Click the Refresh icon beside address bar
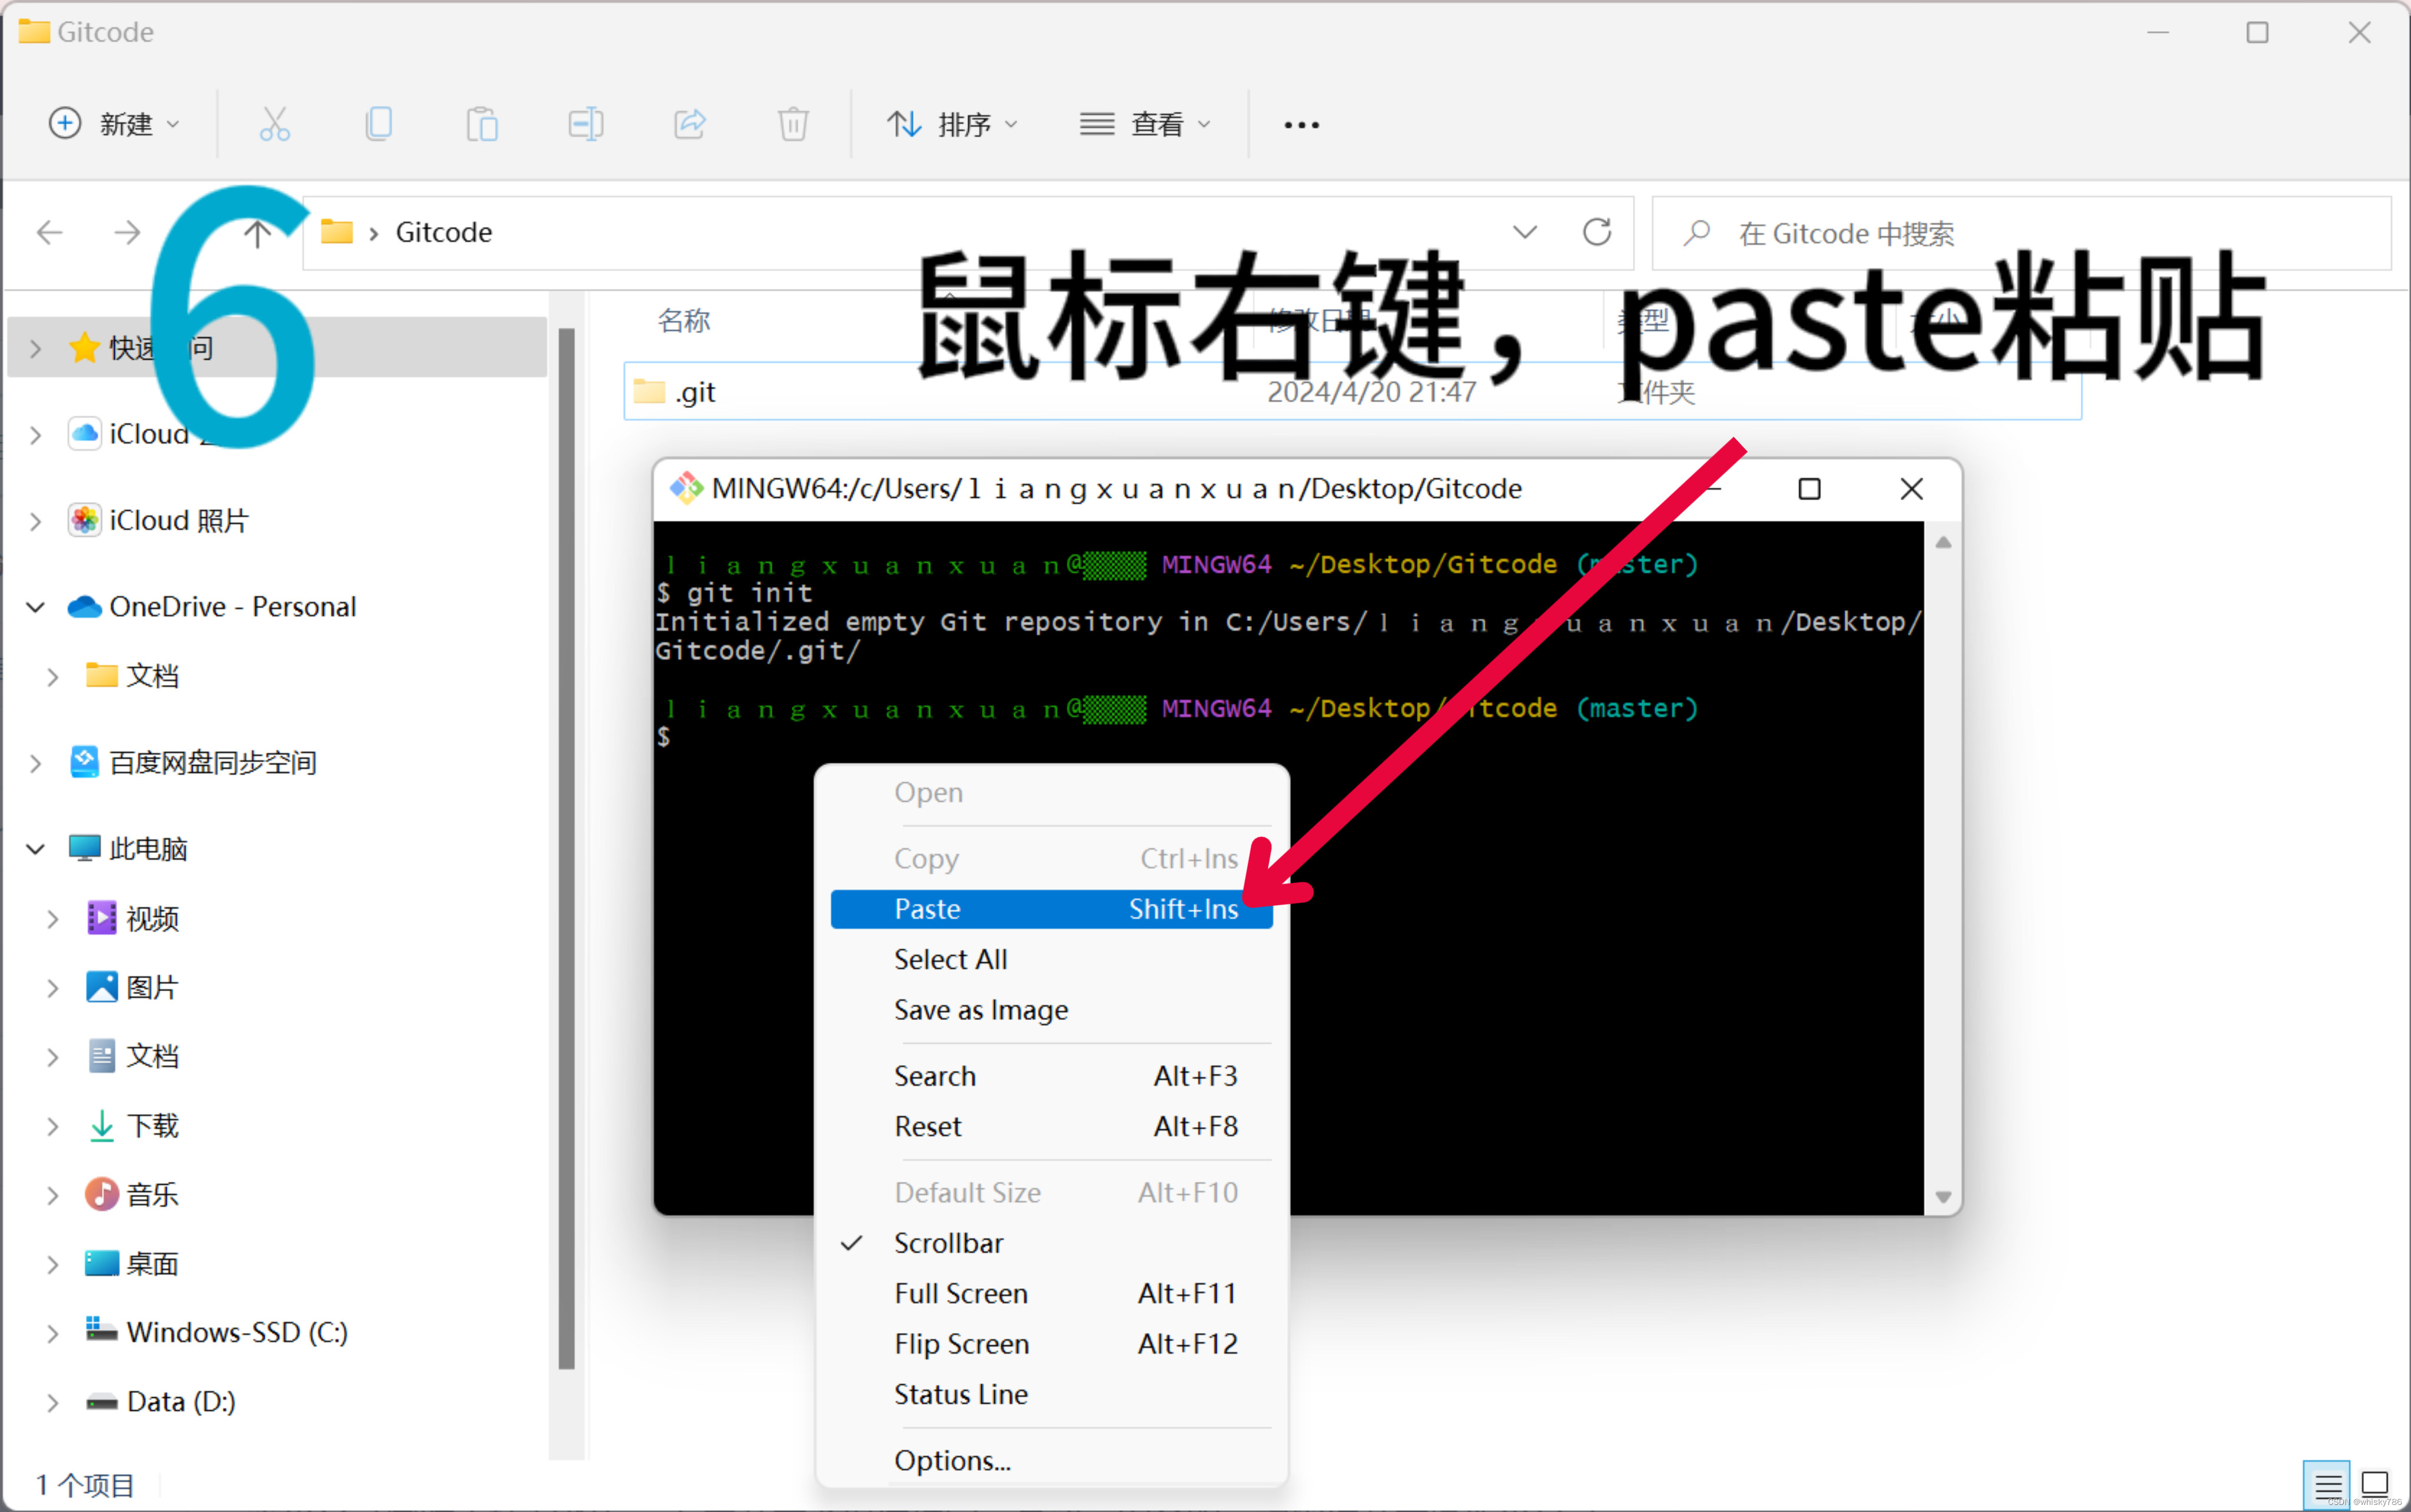This screenshot has width=2411, height=1512. coord(1596,232)
